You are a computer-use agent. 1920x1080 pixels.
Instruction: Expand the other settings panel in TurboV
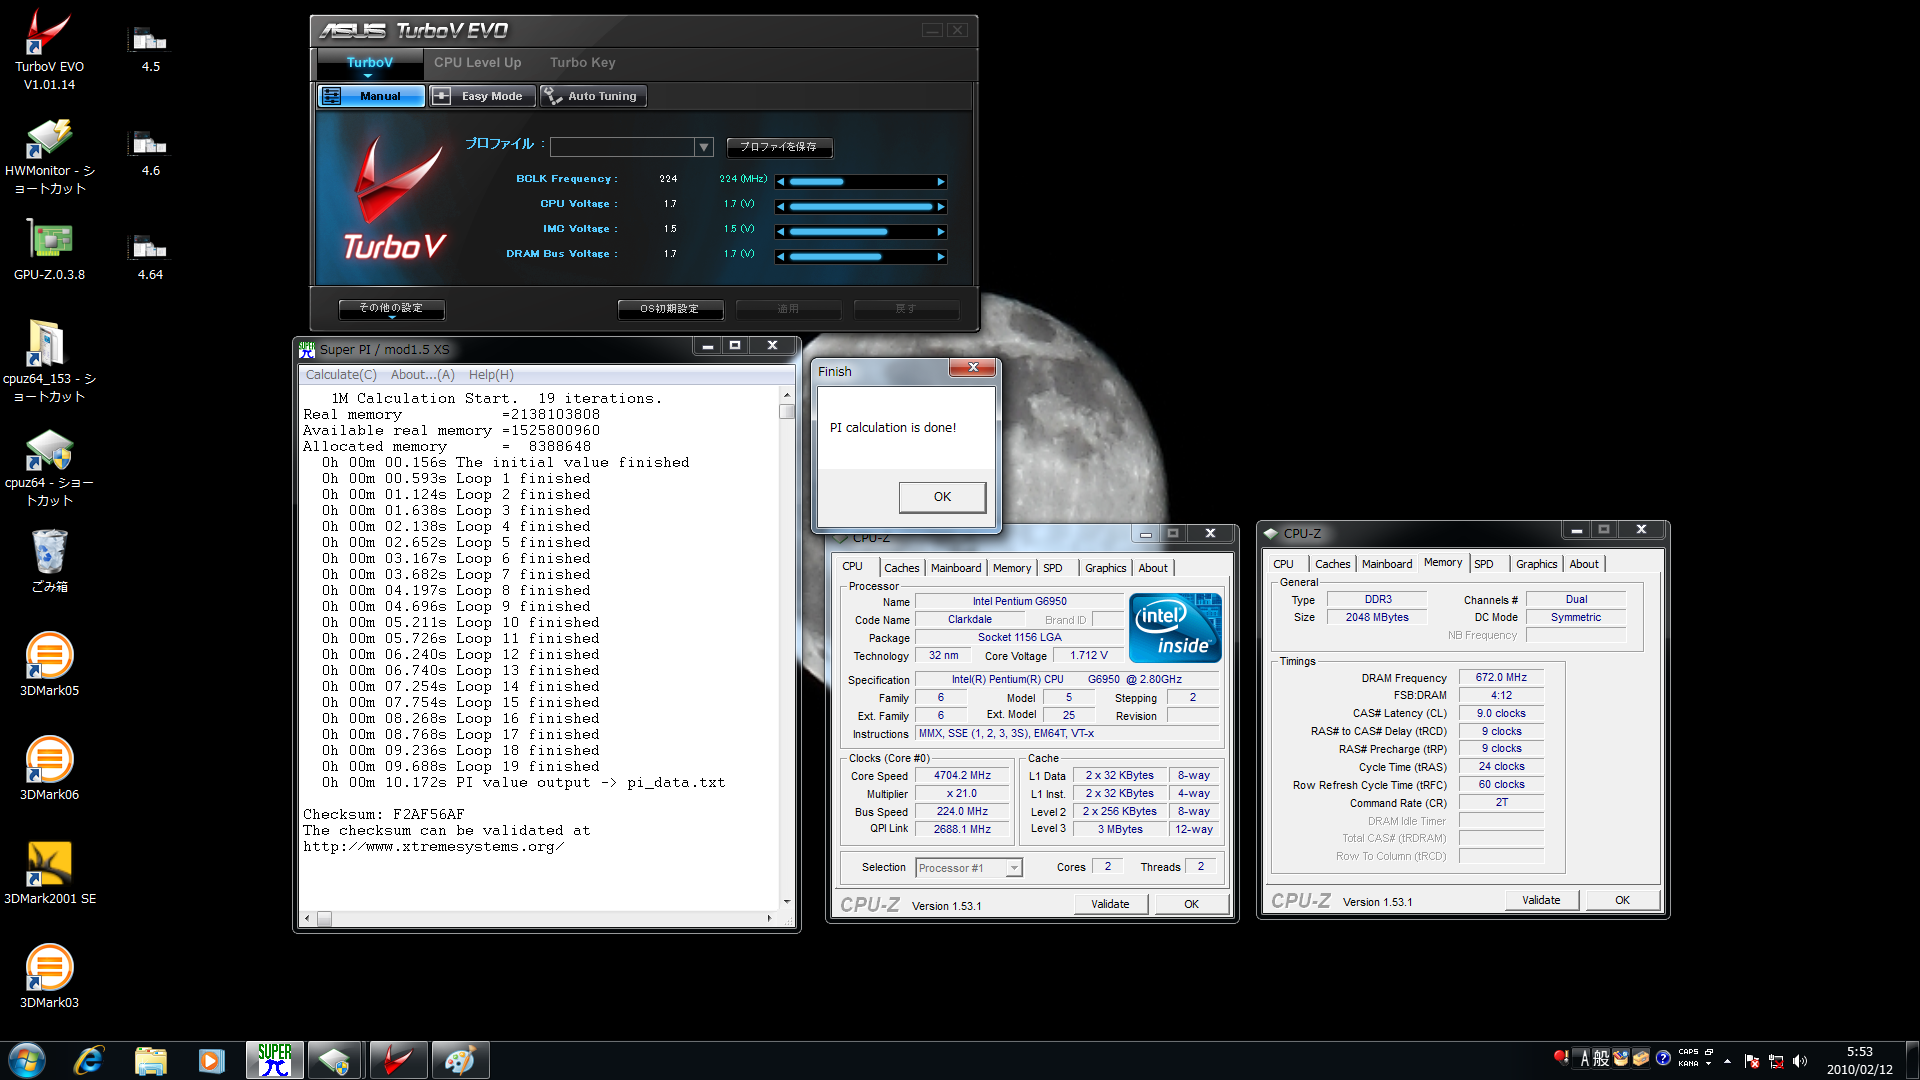[391, 309]
